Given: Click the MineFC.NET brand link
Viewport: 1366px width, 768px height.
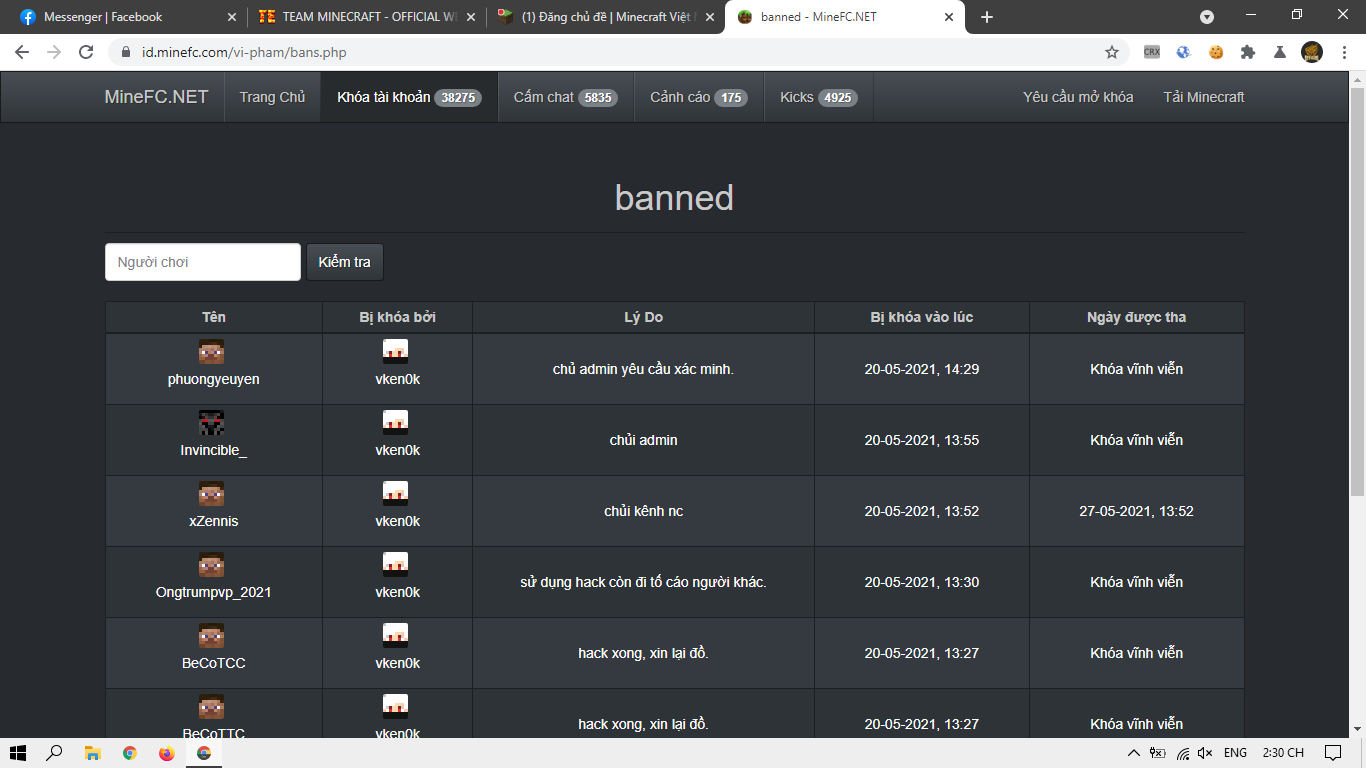Looking at the screenshot, I should coord(157,97).
